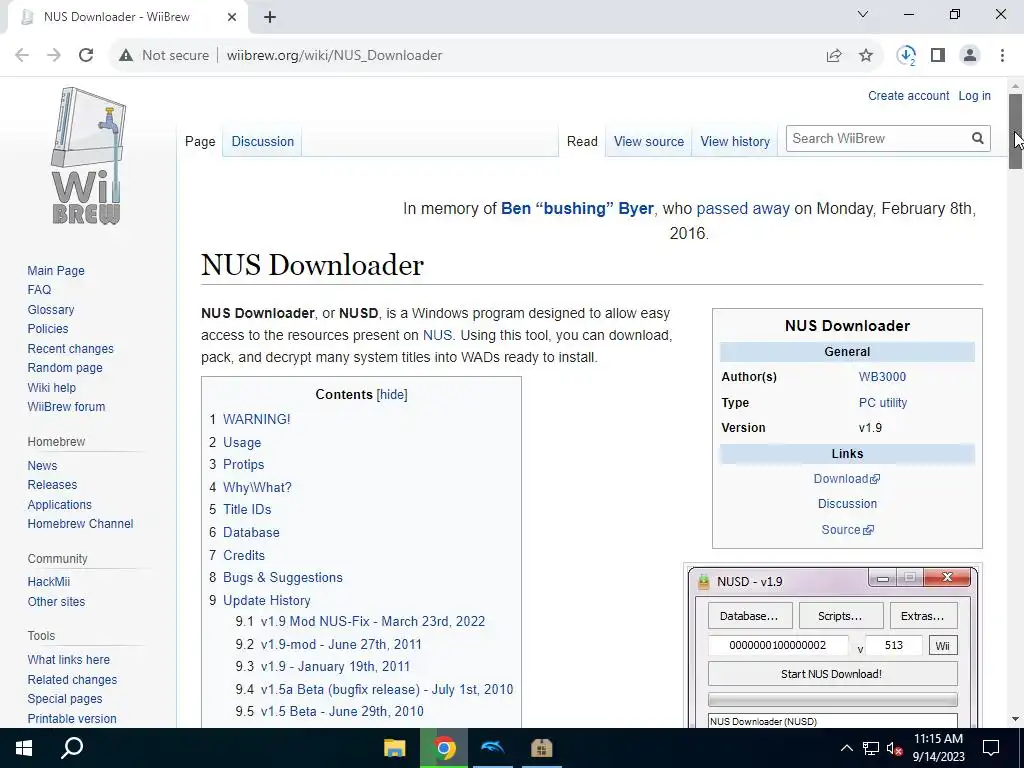Open author WB3000 link

pos(882,377)
